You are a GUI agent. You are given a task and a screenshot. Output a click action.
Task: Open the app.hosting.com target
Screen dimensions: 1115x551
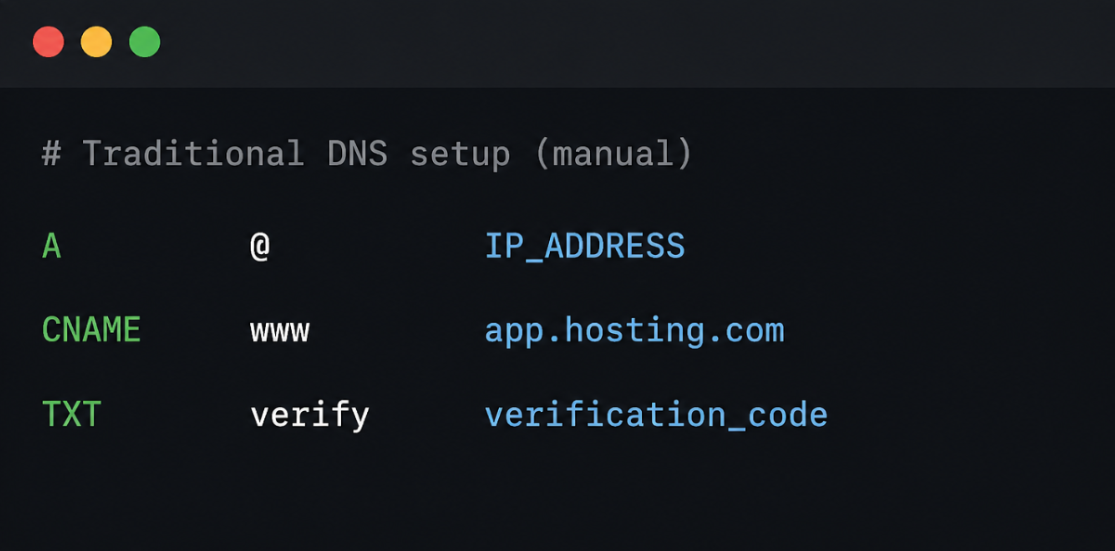pos(634,332)
